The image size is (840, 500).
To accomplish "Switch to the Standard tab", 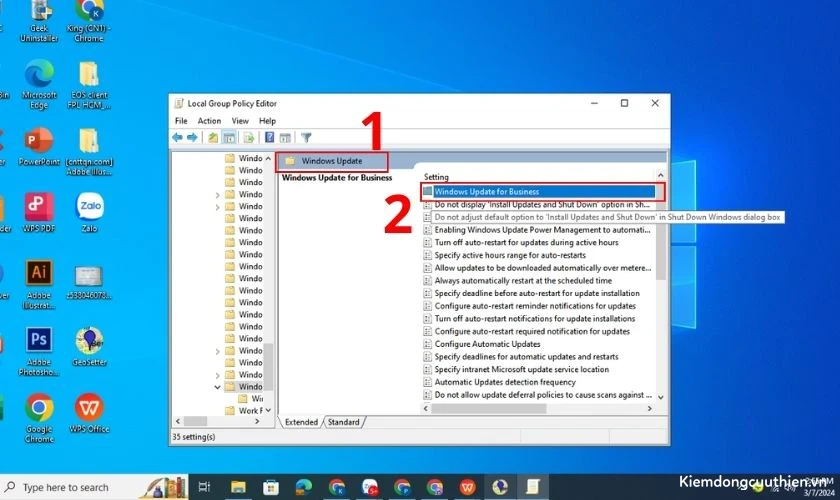I will tap(343, 422).
